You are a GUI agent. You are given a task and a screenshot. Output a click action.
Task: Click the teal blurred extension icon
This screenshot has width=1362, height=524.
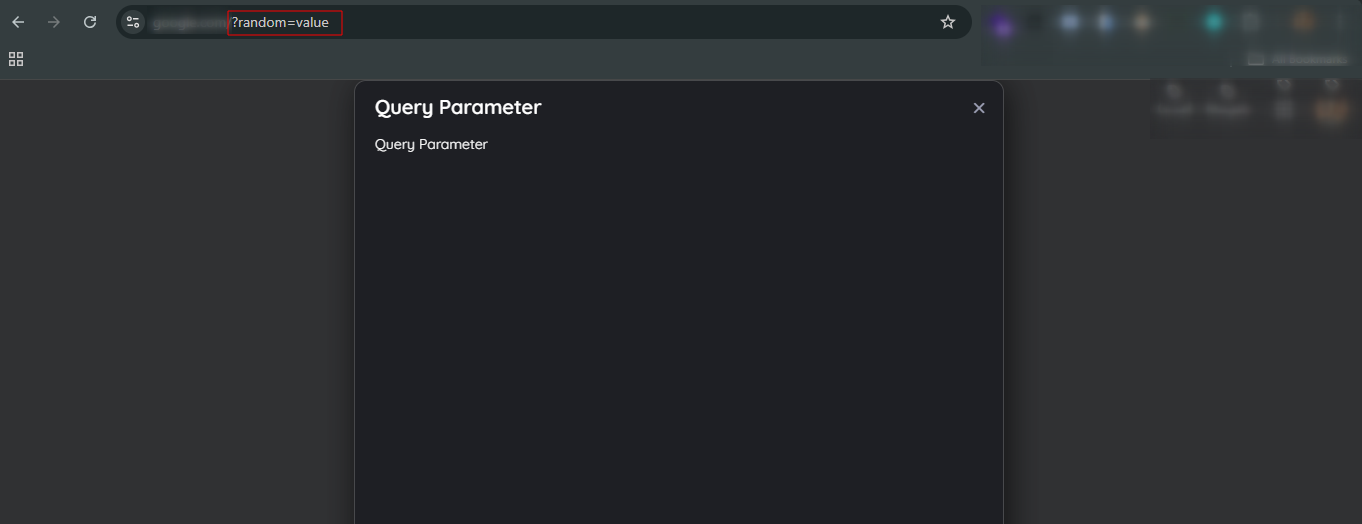coord(1214,22)
